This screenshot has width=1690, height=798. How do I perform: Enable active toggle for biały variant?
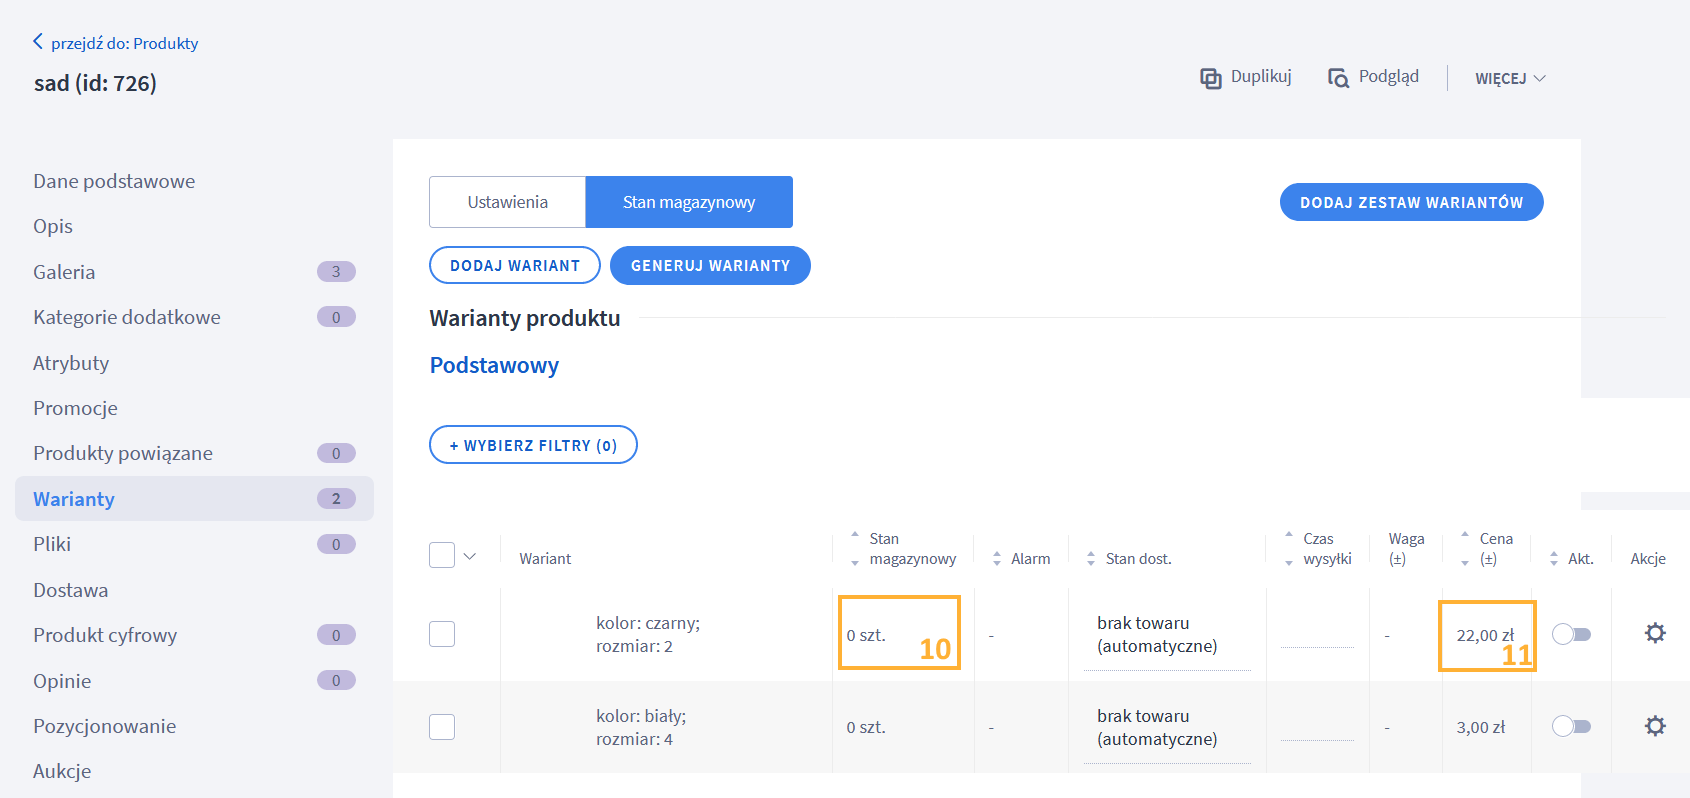click(1571, 726)
